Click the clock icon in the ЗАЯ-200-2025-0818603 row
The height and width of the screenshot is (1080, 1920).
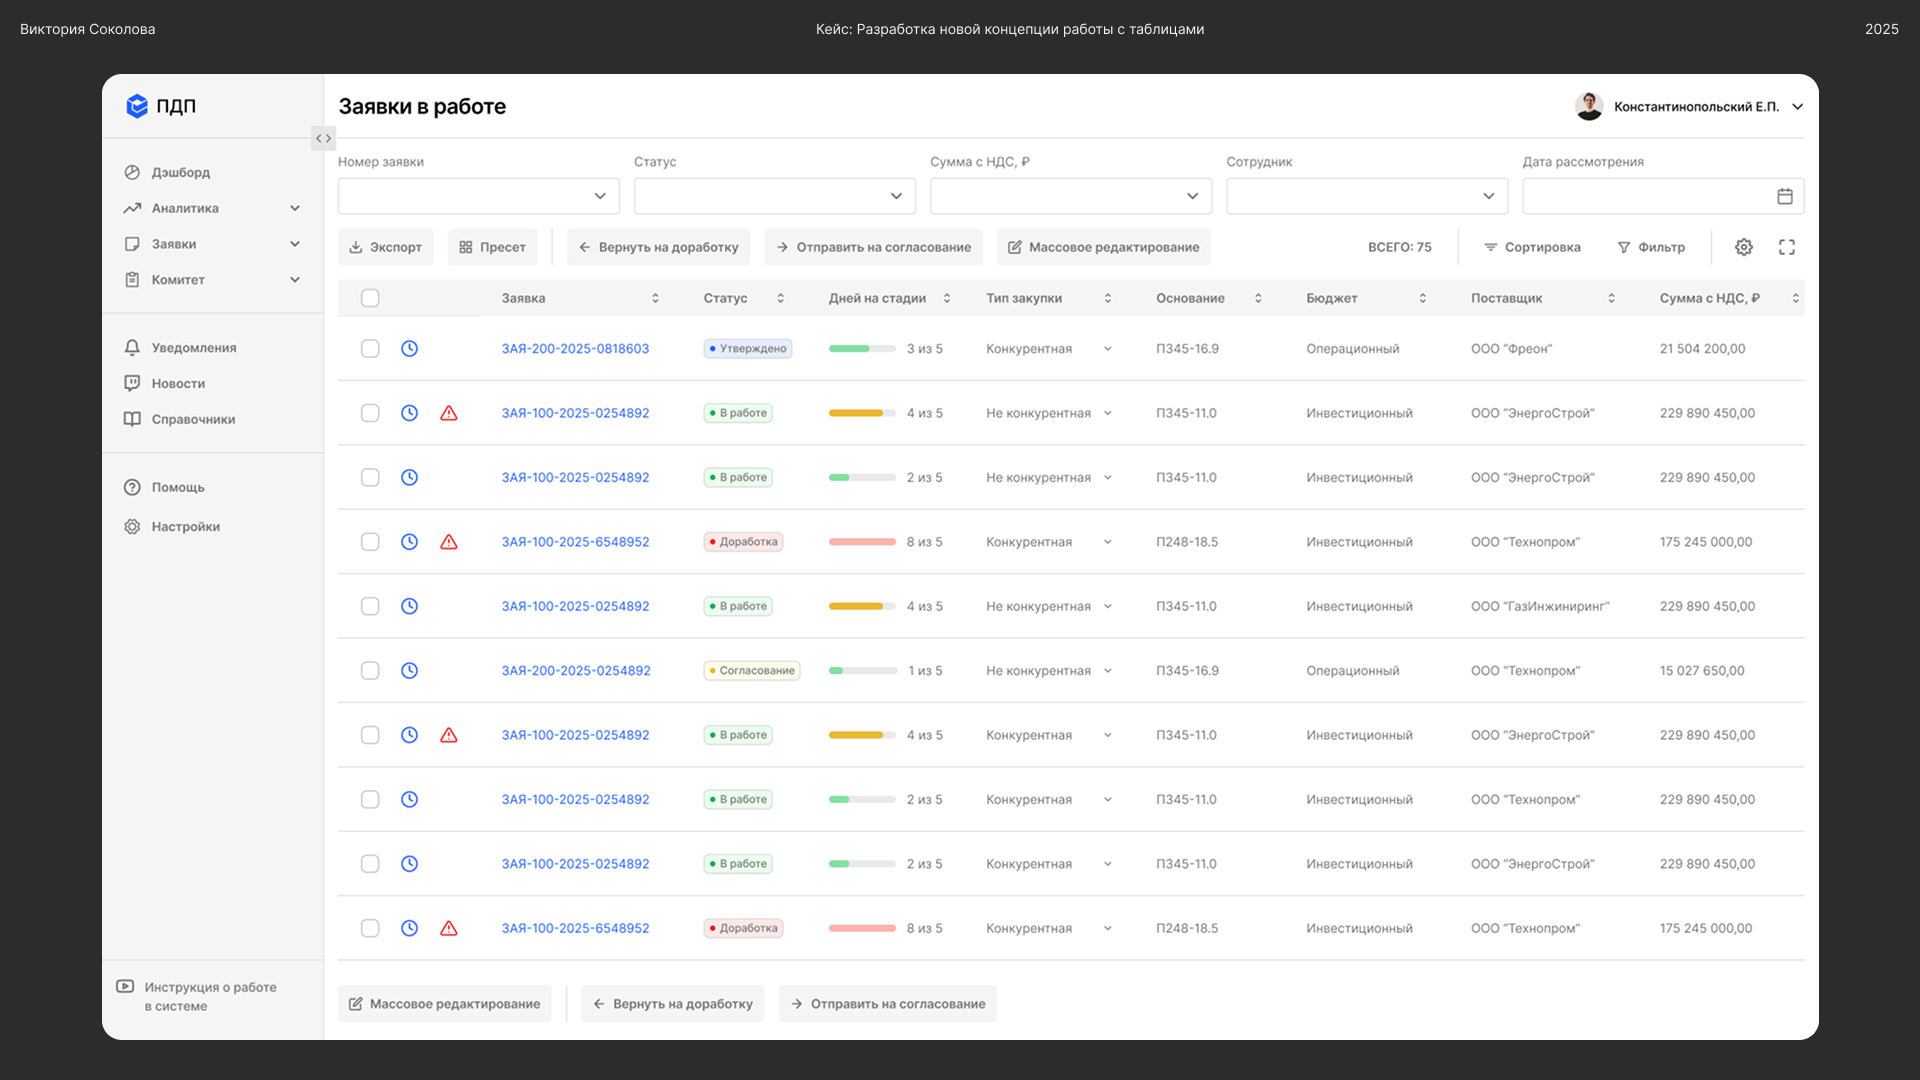click(x=409, y=349)
